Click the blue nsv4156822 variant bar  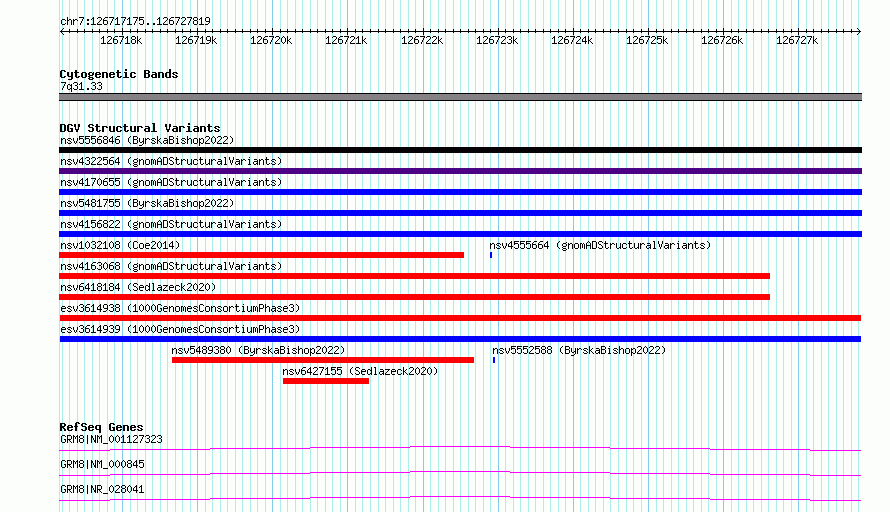(x=460, y=234)
